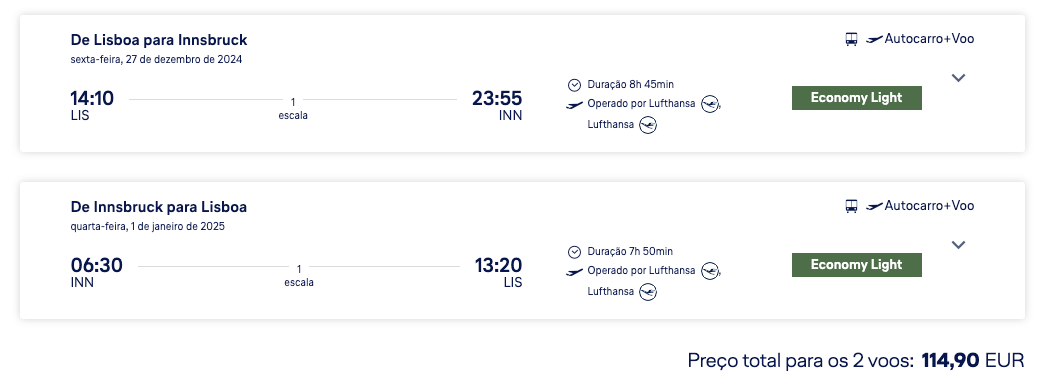Expand the Lisboa to Innsbruck flight details chevron
The width and height of the screenshot is (1039, 377).
[x=958, y=78]
